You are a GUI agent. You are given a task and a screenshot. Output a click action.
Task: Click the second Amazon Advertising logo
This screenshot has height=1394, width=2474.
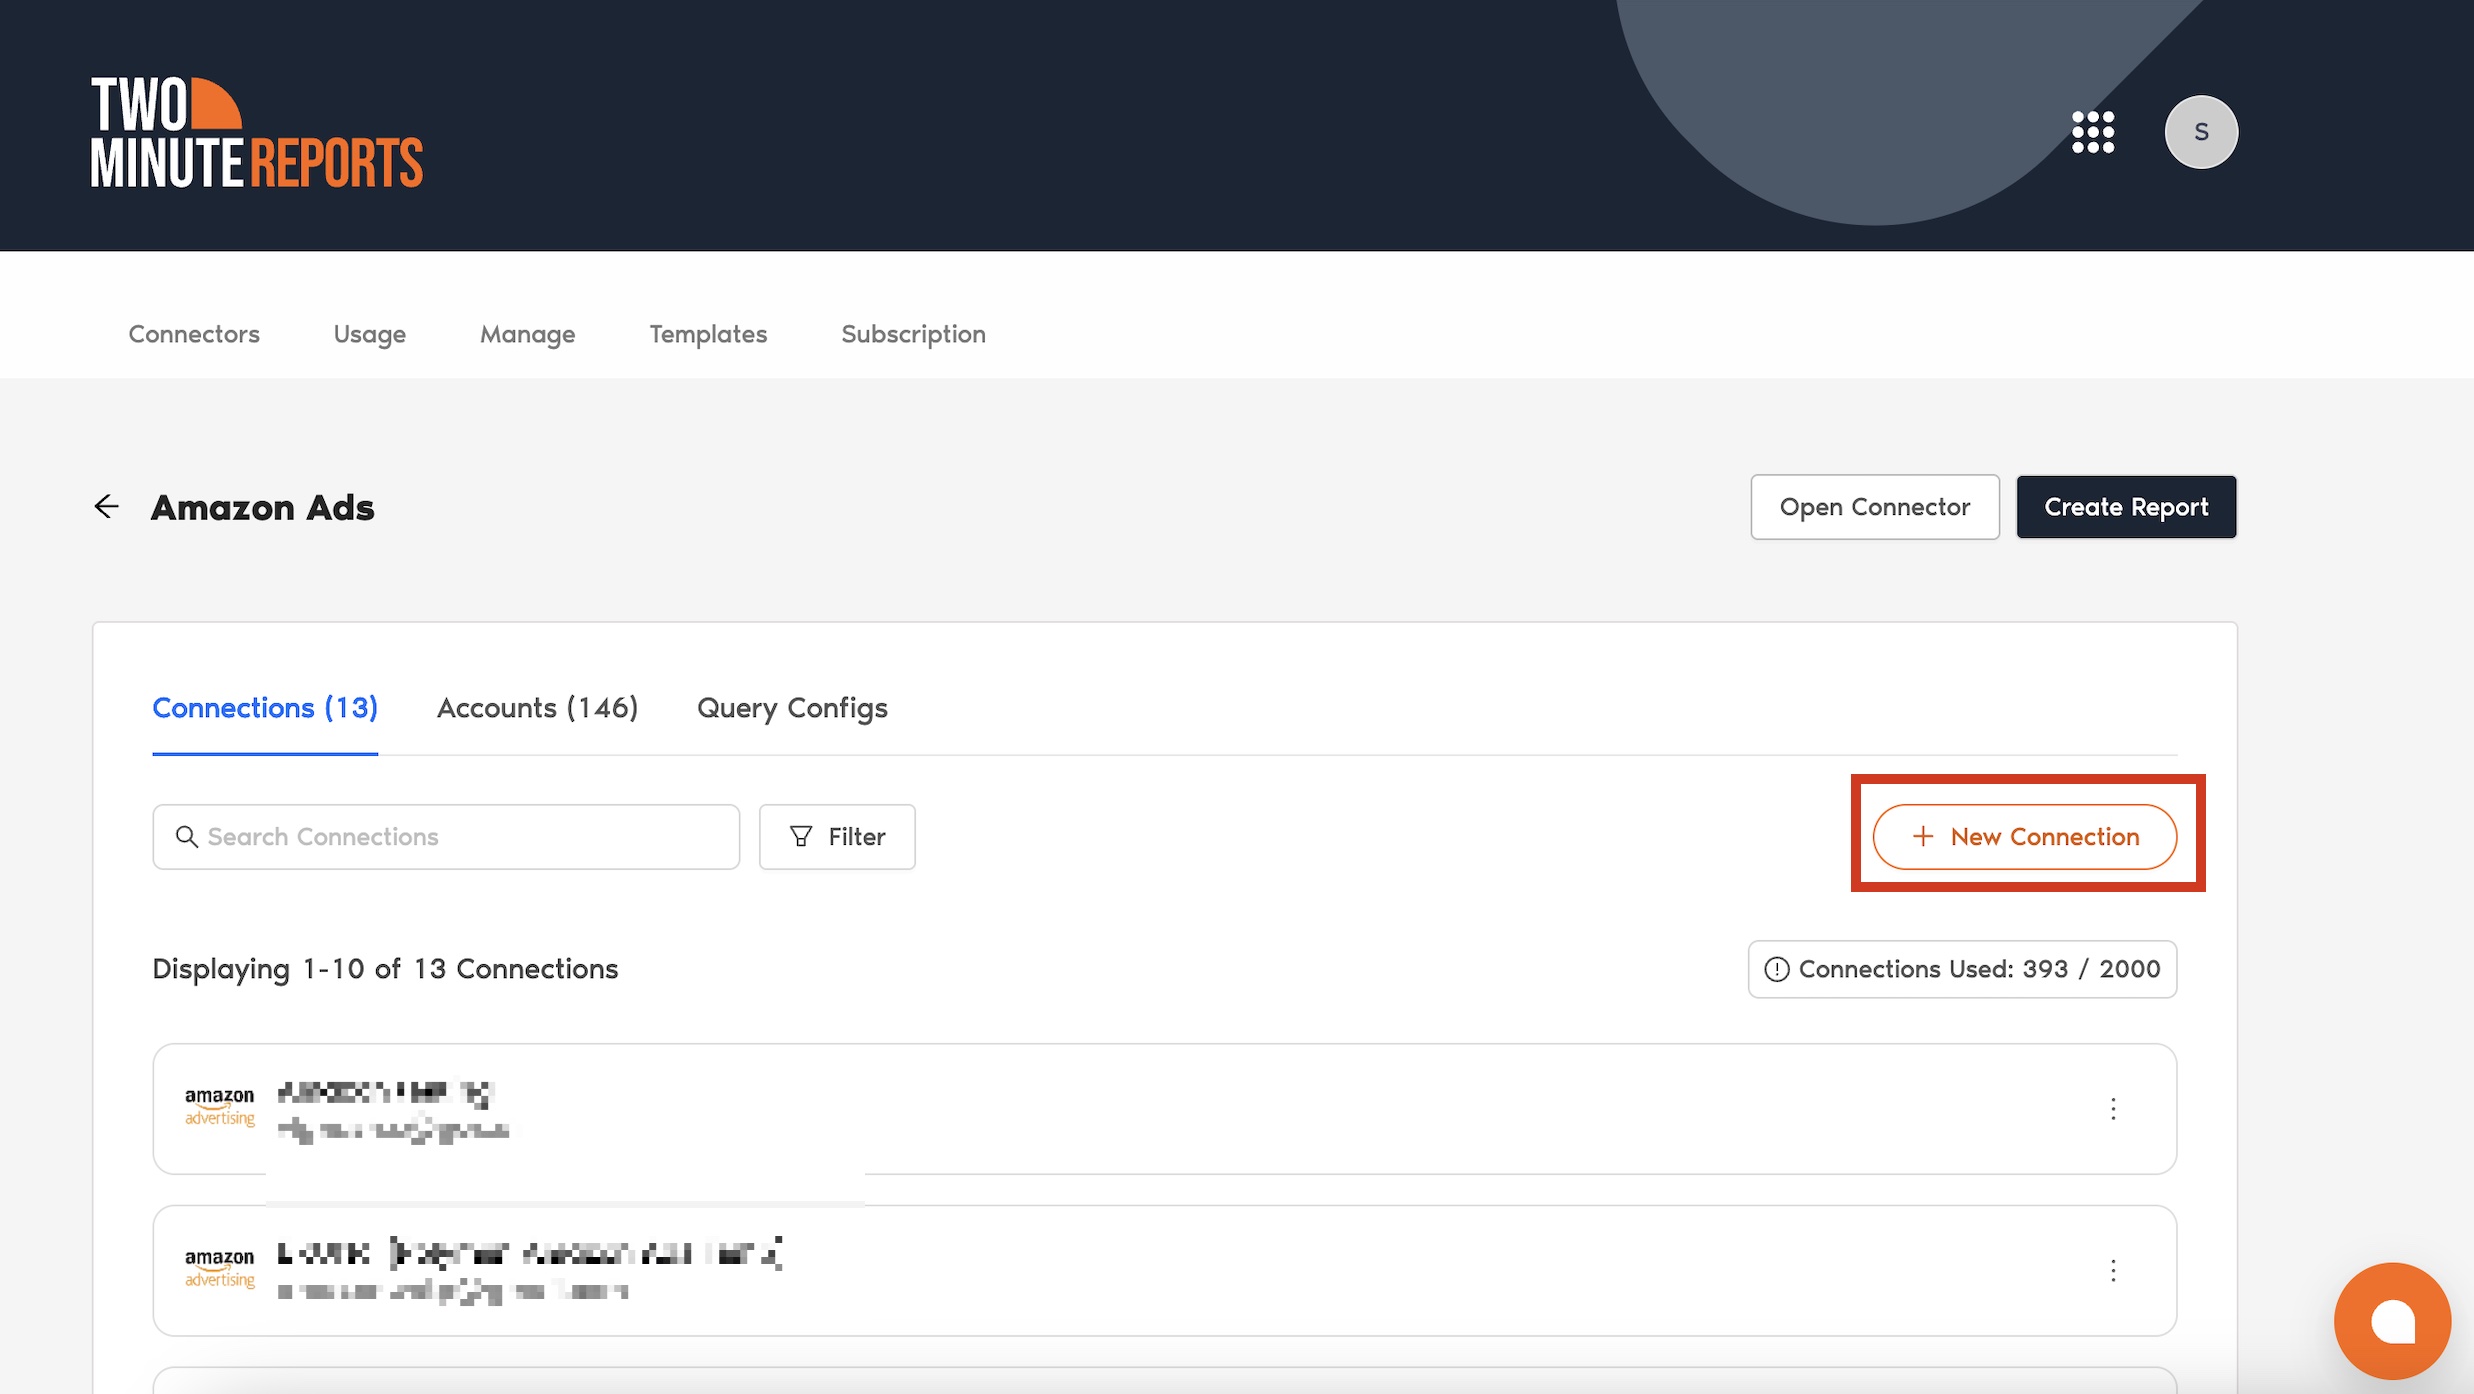point(220,1268)
